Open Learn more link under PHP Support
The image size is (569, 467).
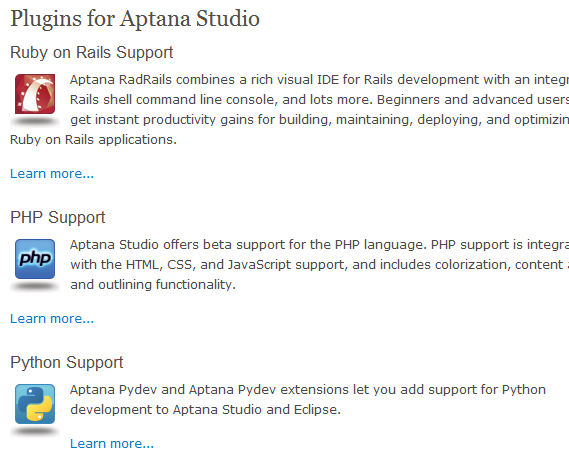[x=52, y=319]
